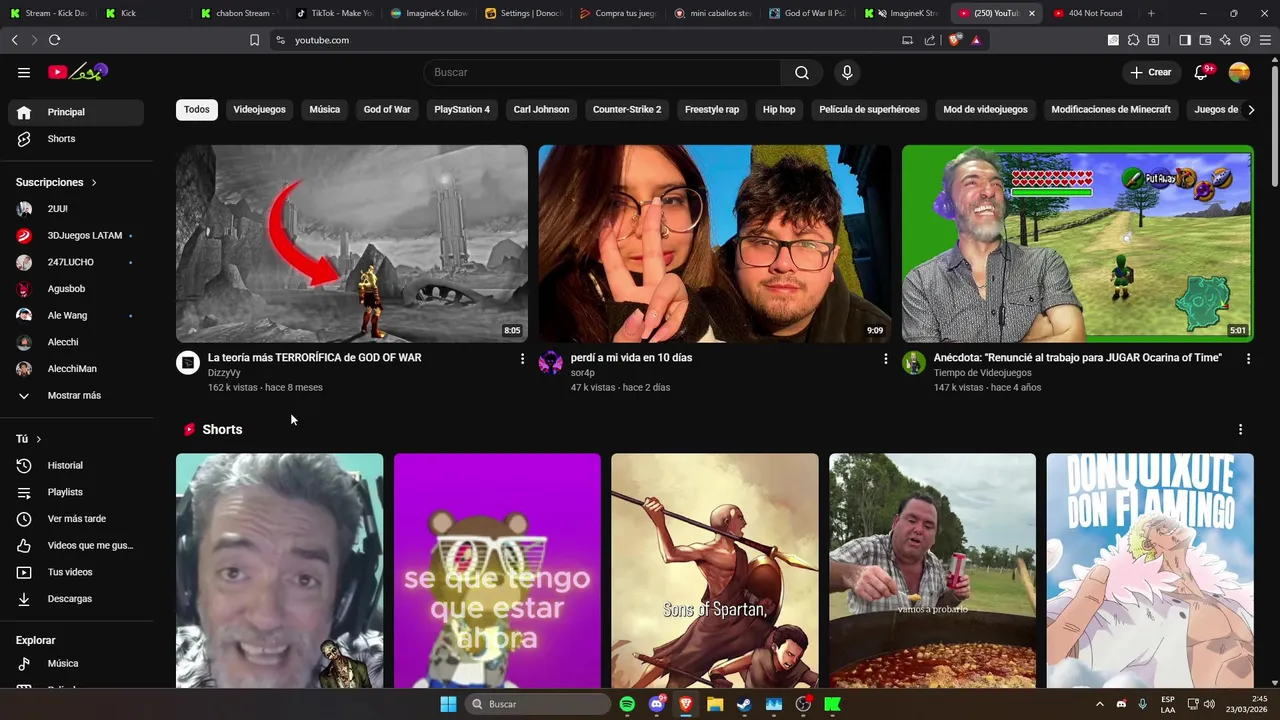Viewport: 1280px width, 720px height.
Task: Click the Brave VPN shield icon
Action: [1245, 40]
